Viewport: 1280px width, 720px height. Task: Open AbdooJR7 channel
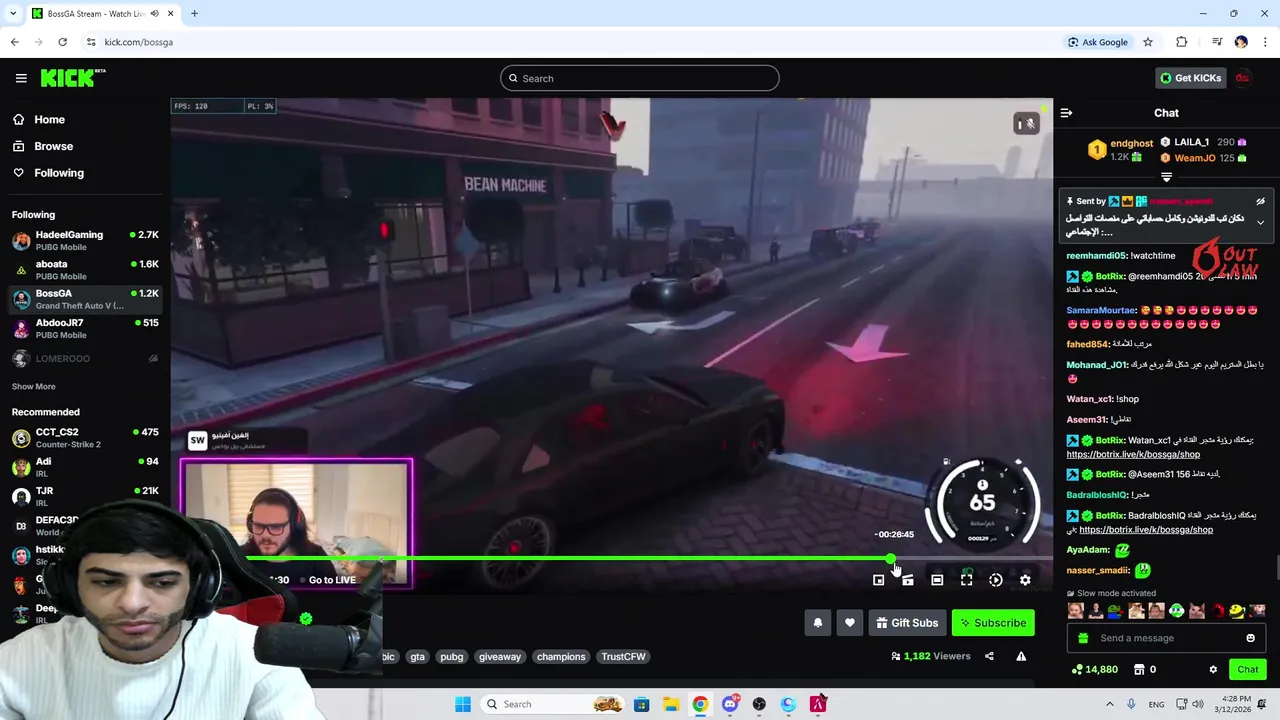click(85, 329)
